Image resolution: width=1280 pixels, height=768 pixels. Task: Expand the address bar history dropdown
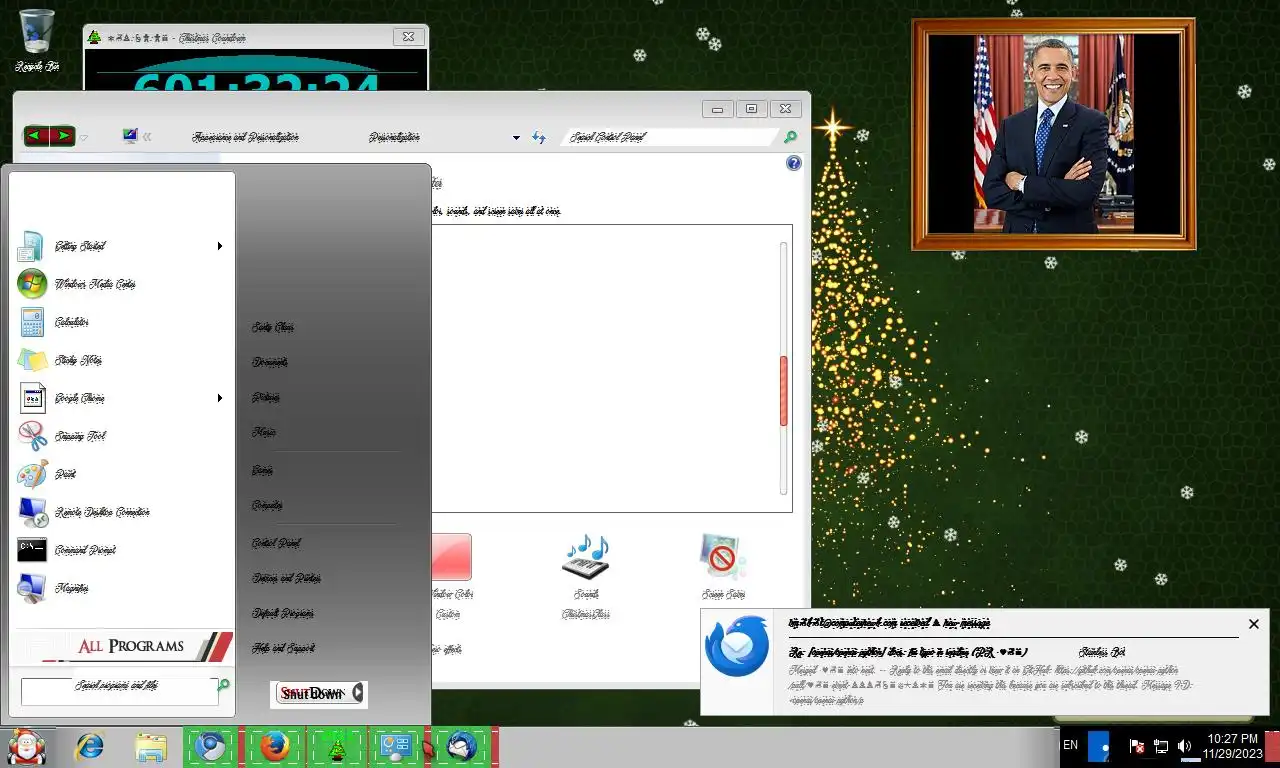point(516,137)
